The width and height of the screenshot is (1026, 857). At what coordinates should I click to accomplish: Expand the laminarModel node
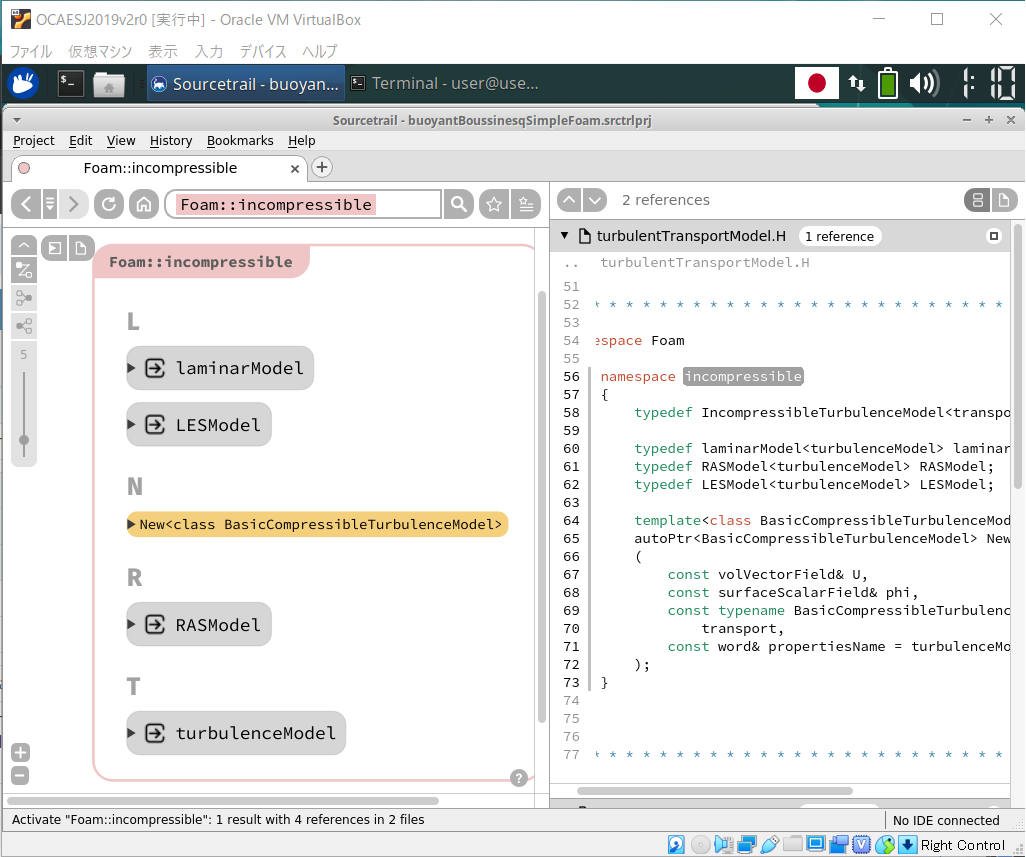tap(131, 368)
